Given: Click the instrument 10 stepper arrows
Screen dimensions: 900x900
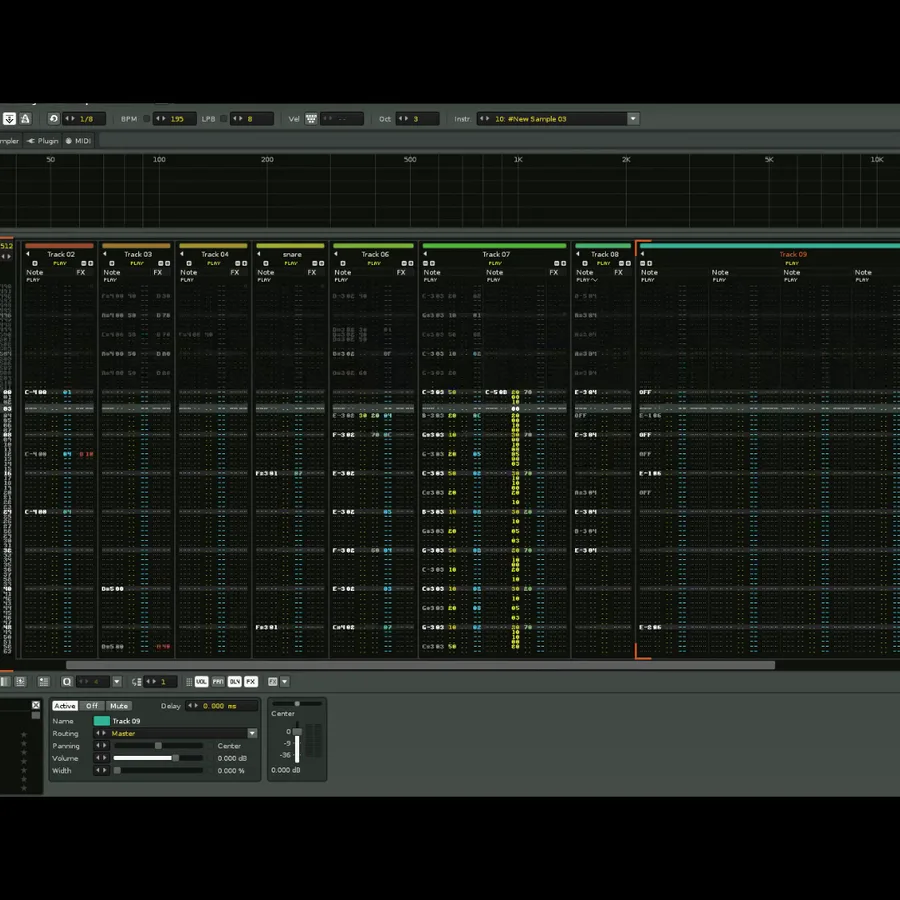Looking at the screenshot, I should click(x=484, y=119).
